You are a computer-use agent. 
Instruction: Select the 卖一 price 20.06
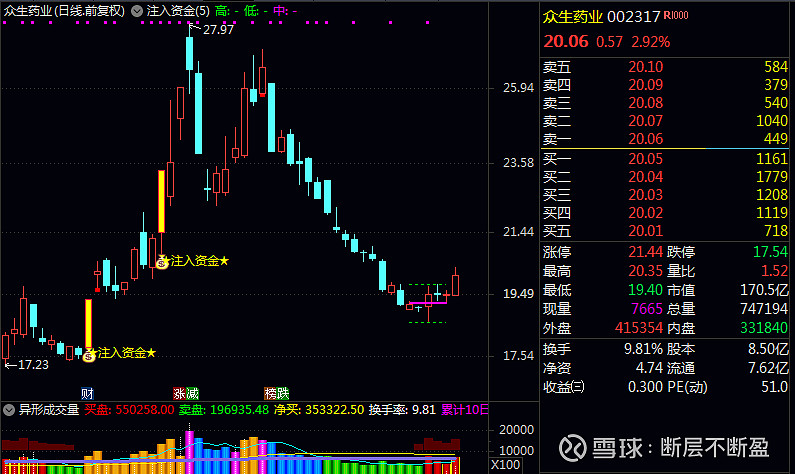pyautogui.click(x=645, y=139)
